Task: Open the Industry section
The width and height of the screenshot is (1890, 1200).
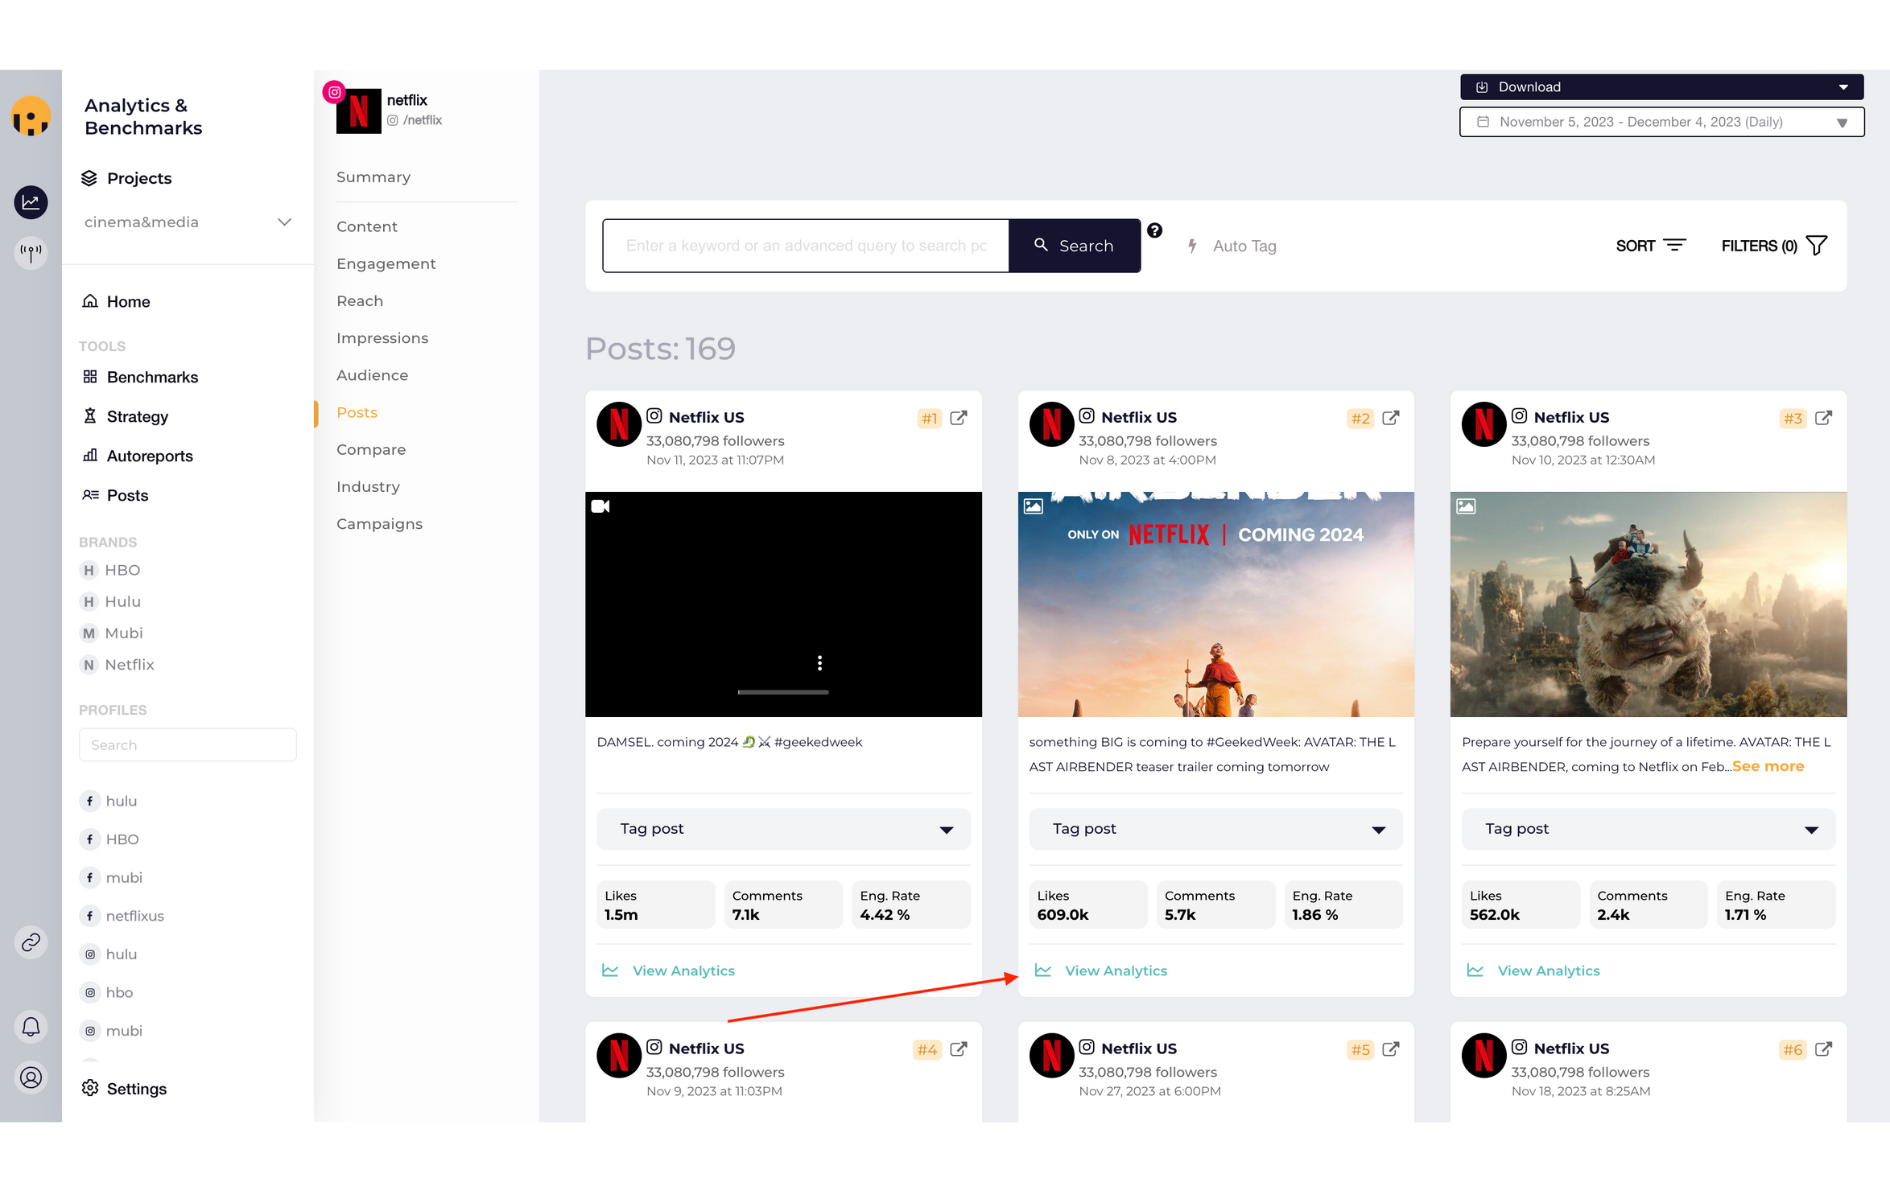Action: [x=368, y=487]
